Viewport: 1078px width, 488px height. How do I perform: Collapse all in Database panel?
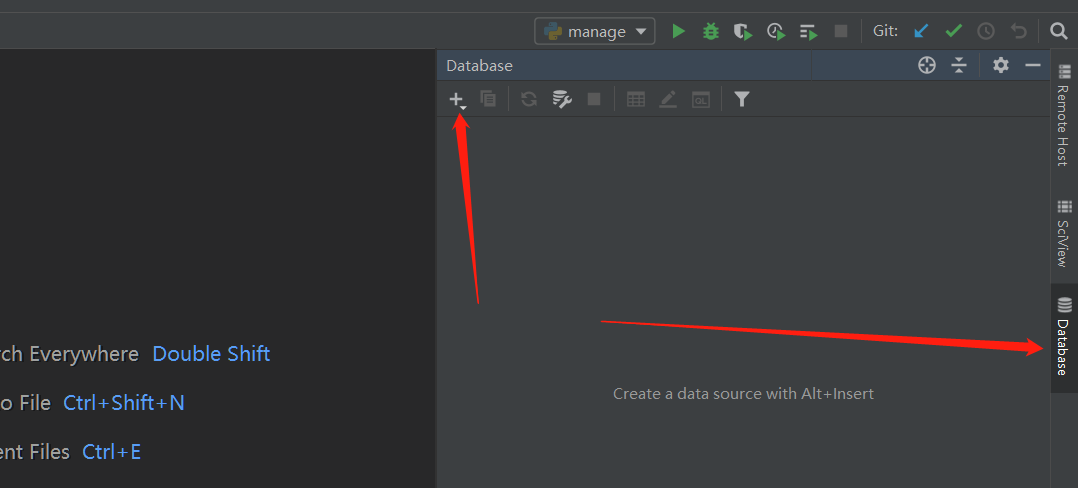(959, 65)
